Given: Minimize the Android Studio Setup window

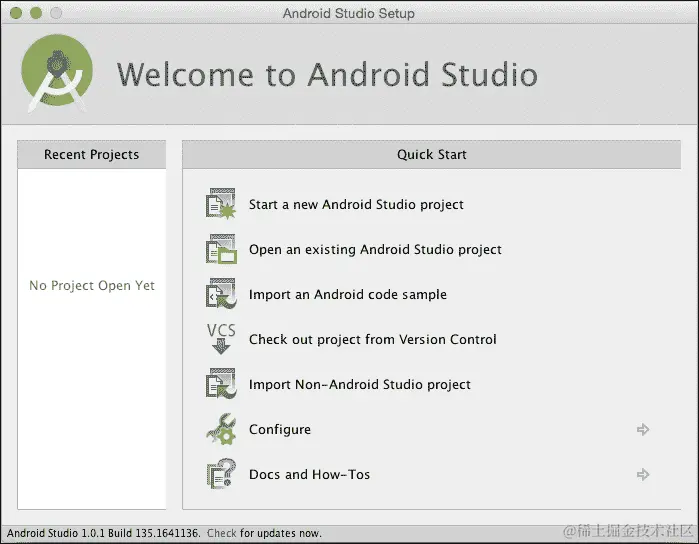Looking at the screenshot, I should coord(36,13).
